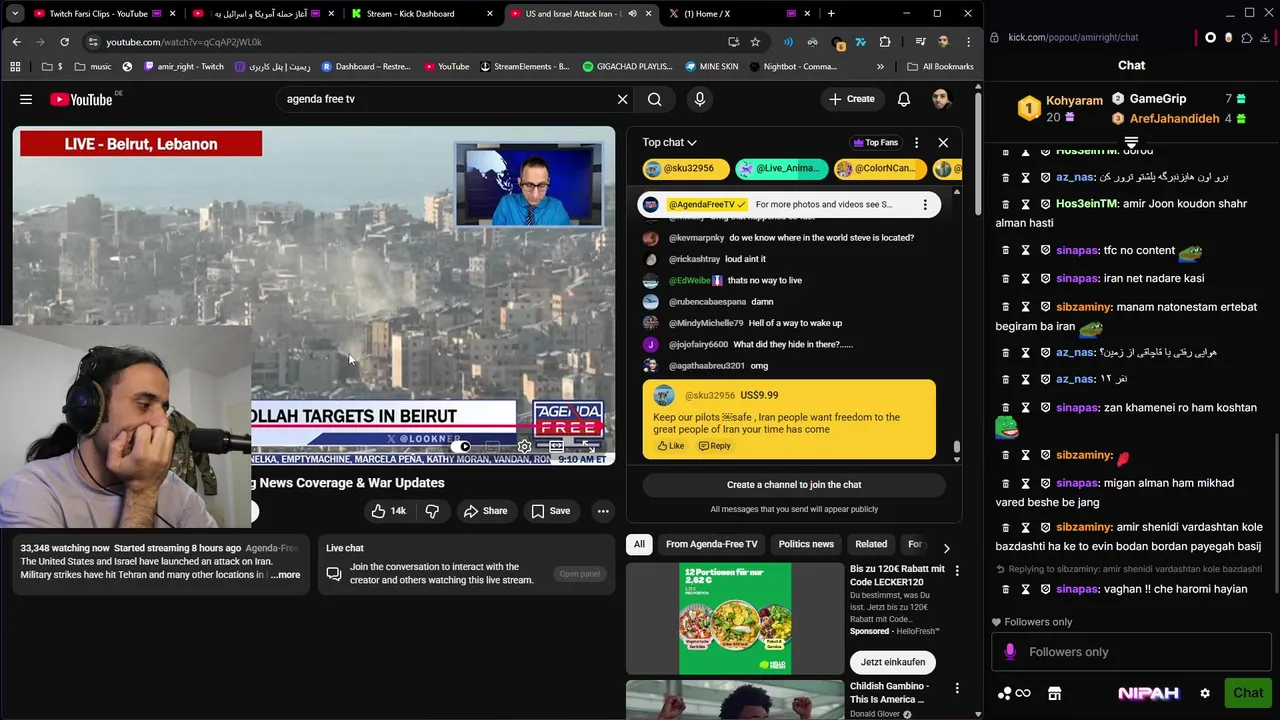This screenshot has width=1280, height=720.
Task: Start voice search with microphone icon
Action: 700,99
